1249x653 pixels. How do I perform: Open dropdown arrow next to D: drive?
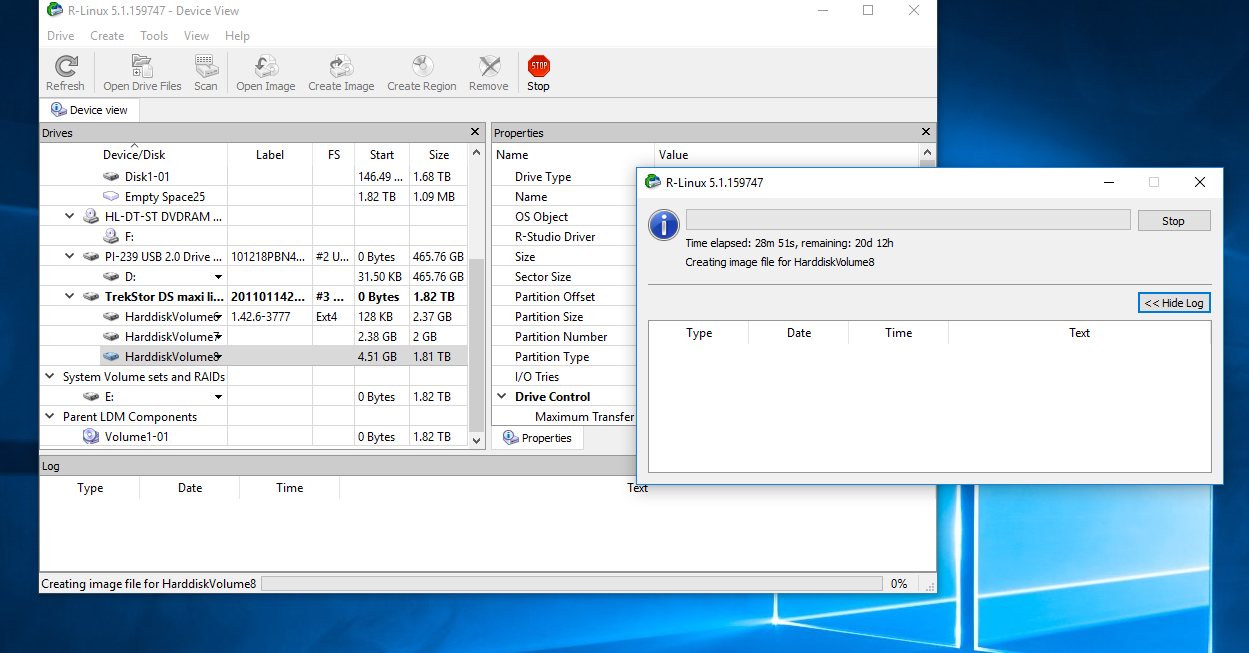click(218, 277)
